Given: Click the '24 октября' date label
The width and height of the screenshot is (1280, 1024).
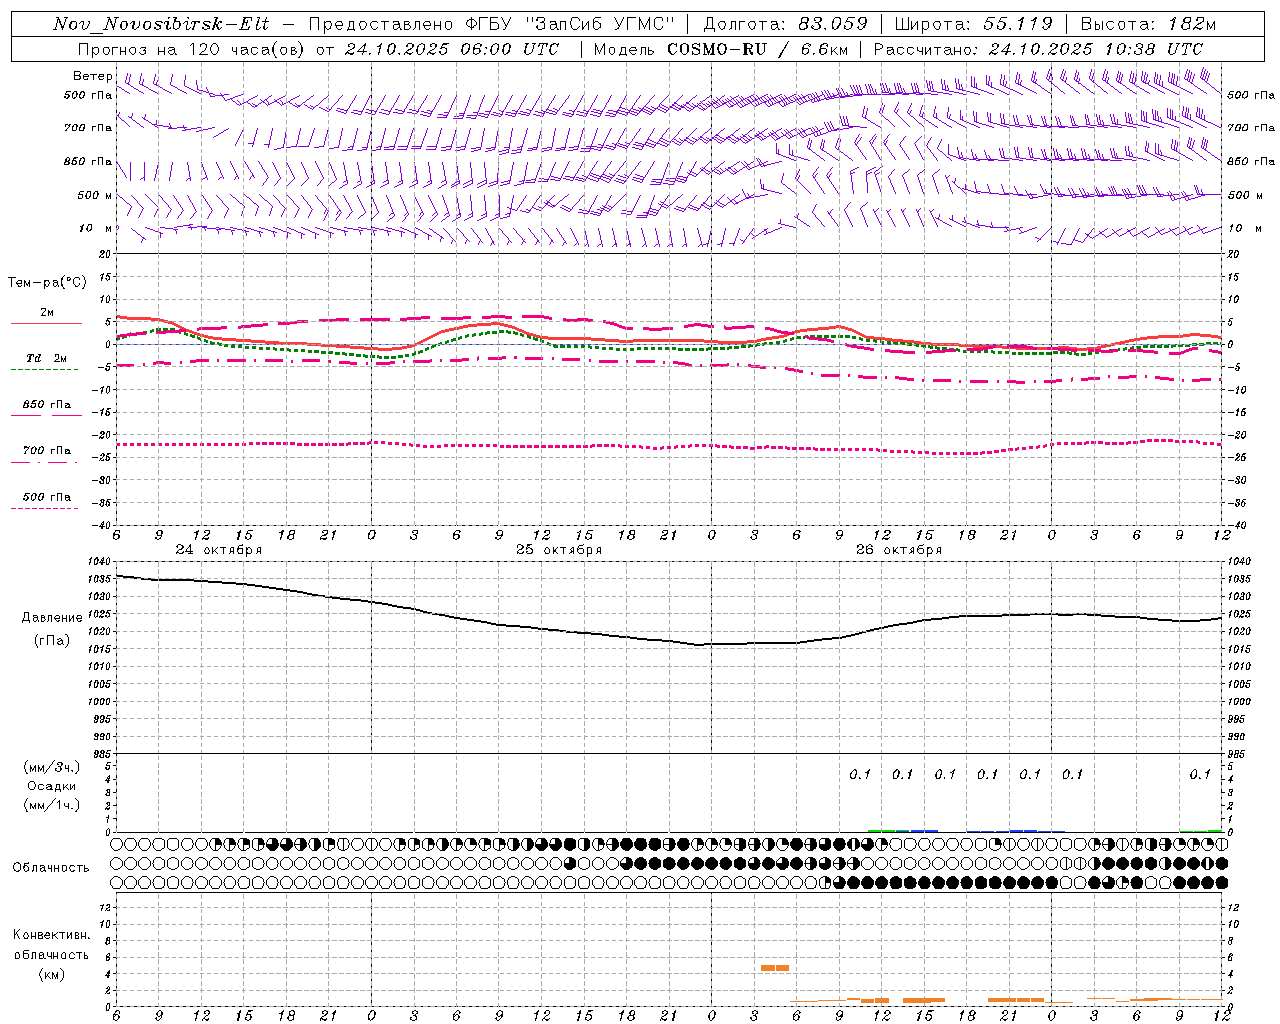Looking at the screenshot, I should pos(219,550).
